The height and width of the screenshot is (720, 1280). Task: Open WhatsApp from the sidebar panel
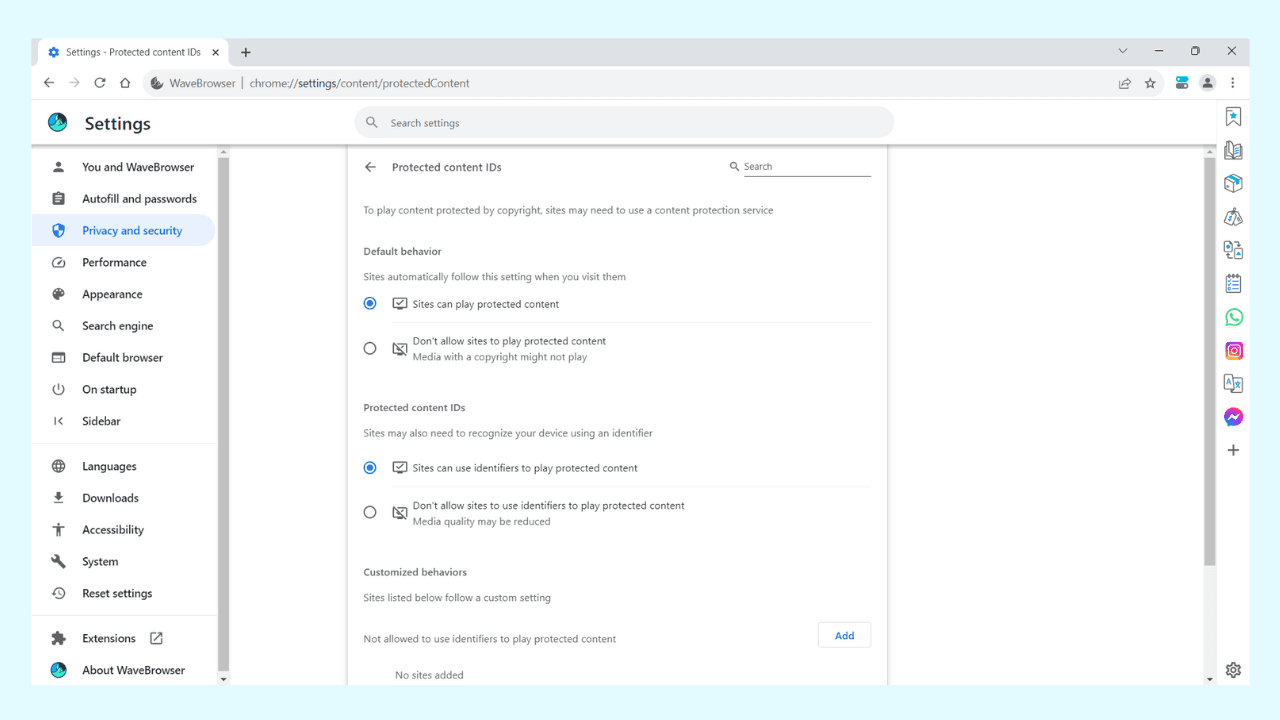[1233, 317]
